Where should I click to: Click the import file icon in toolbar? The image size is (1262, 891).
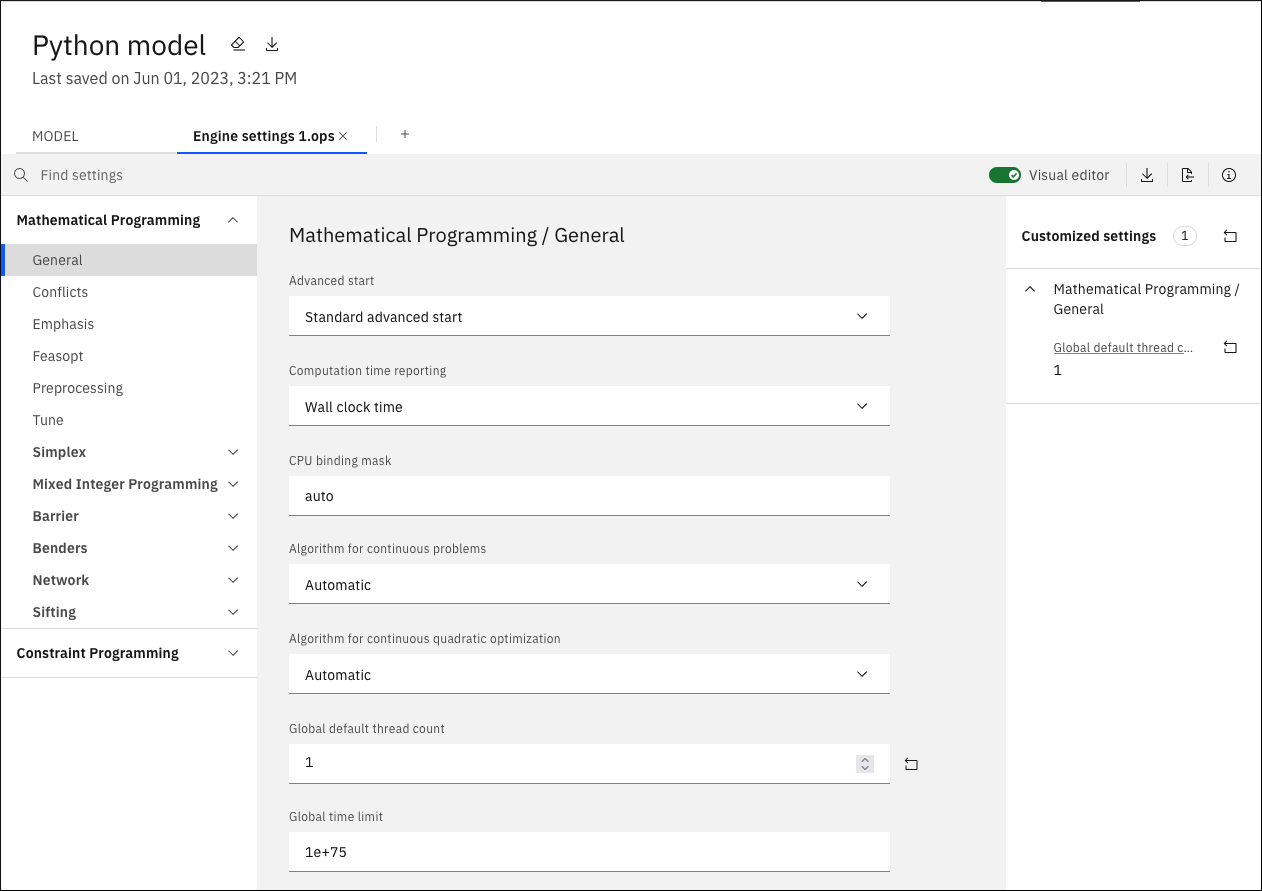click(1188, 175)
